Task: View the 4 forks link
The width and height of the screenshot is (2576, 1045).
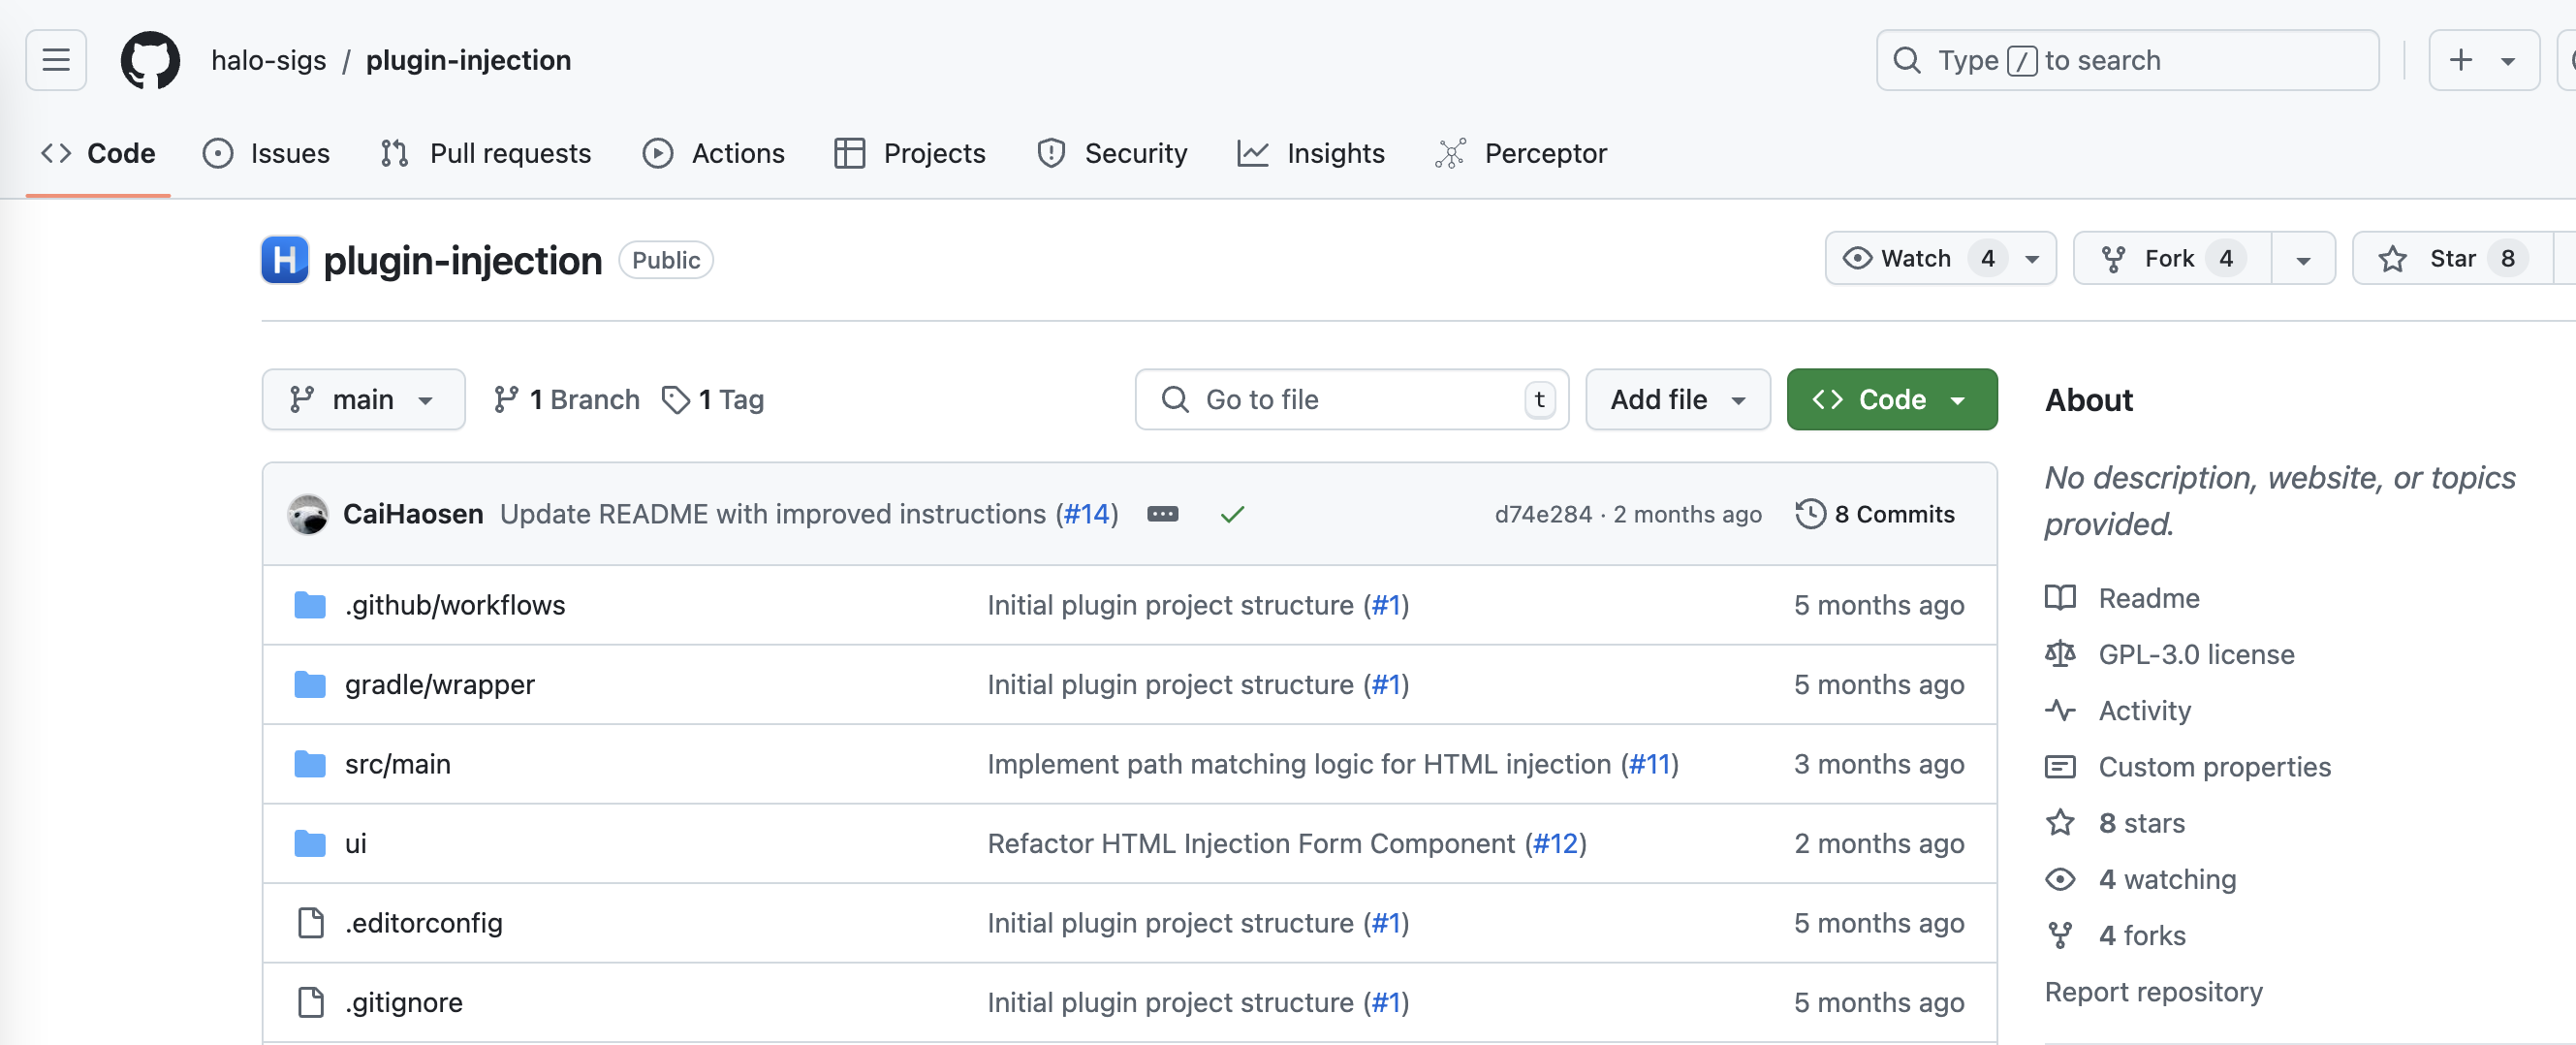Action: coord(2142,935)
